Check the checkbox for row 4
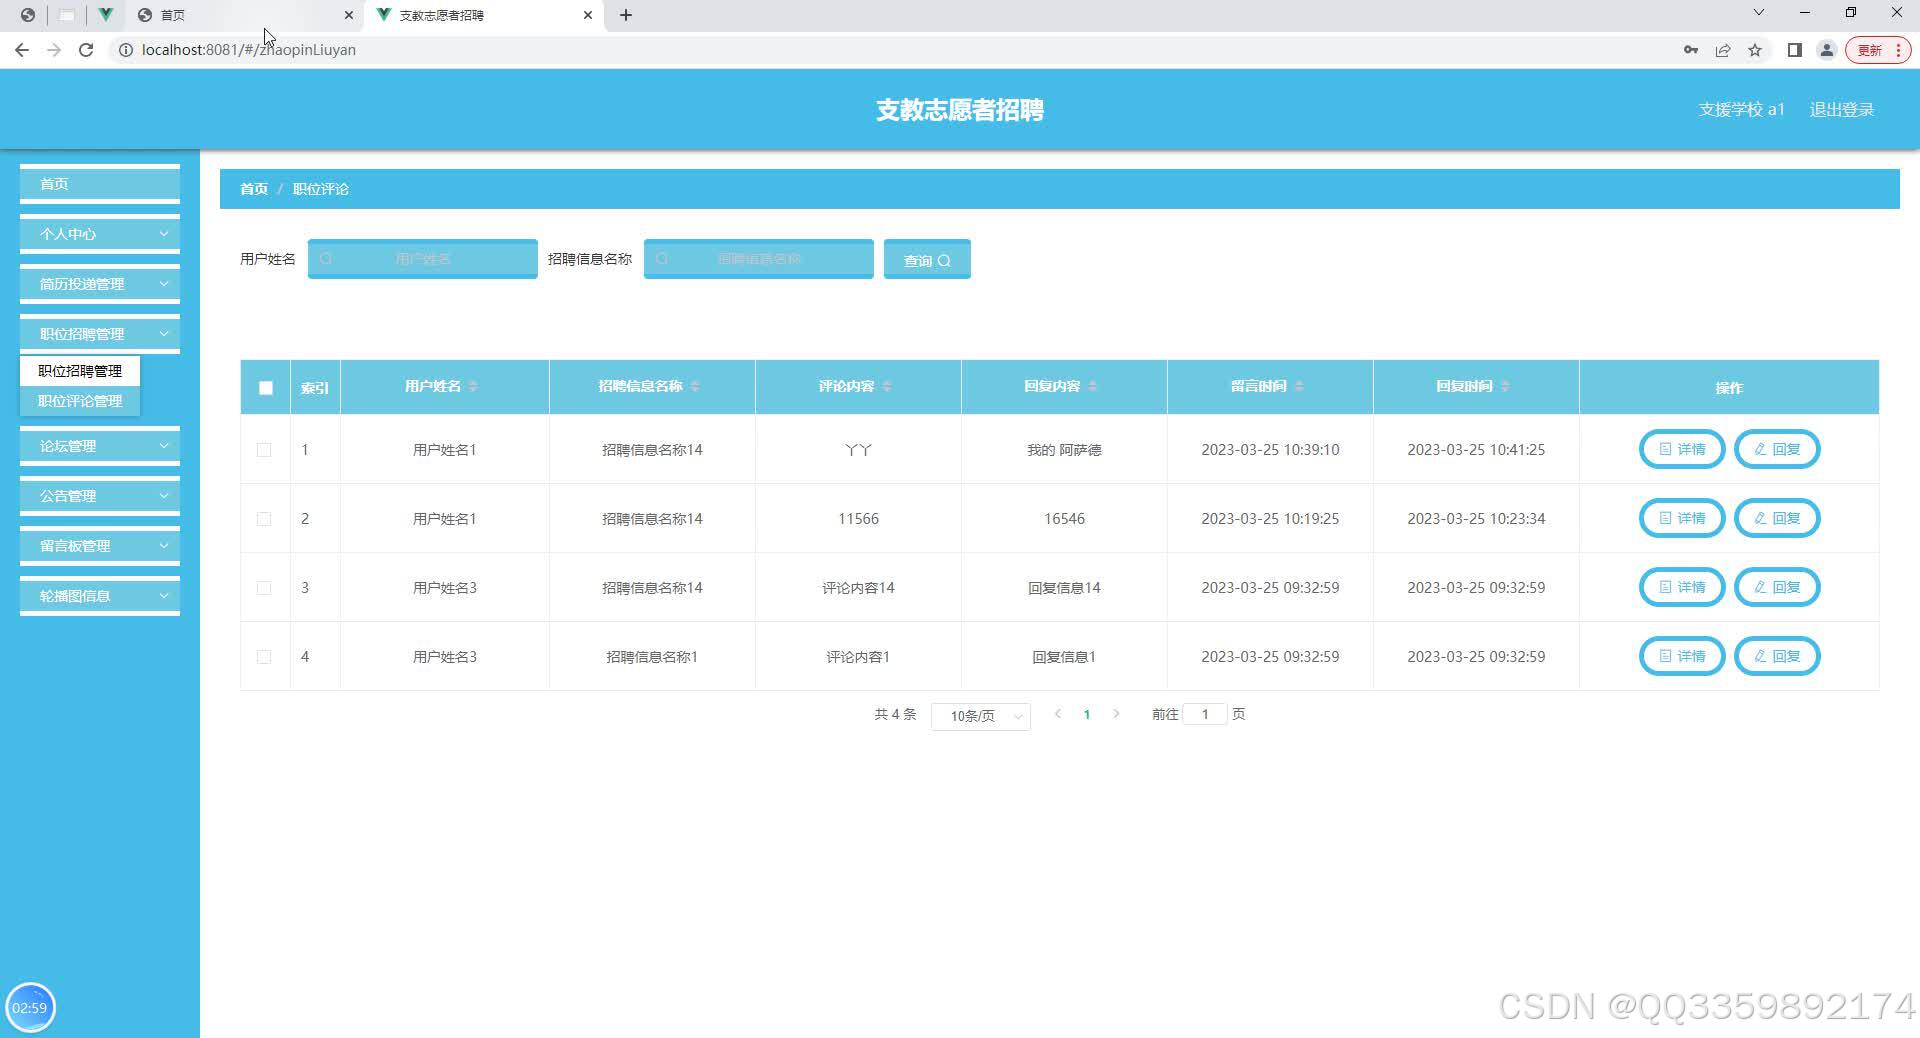 tap(264, 657)
